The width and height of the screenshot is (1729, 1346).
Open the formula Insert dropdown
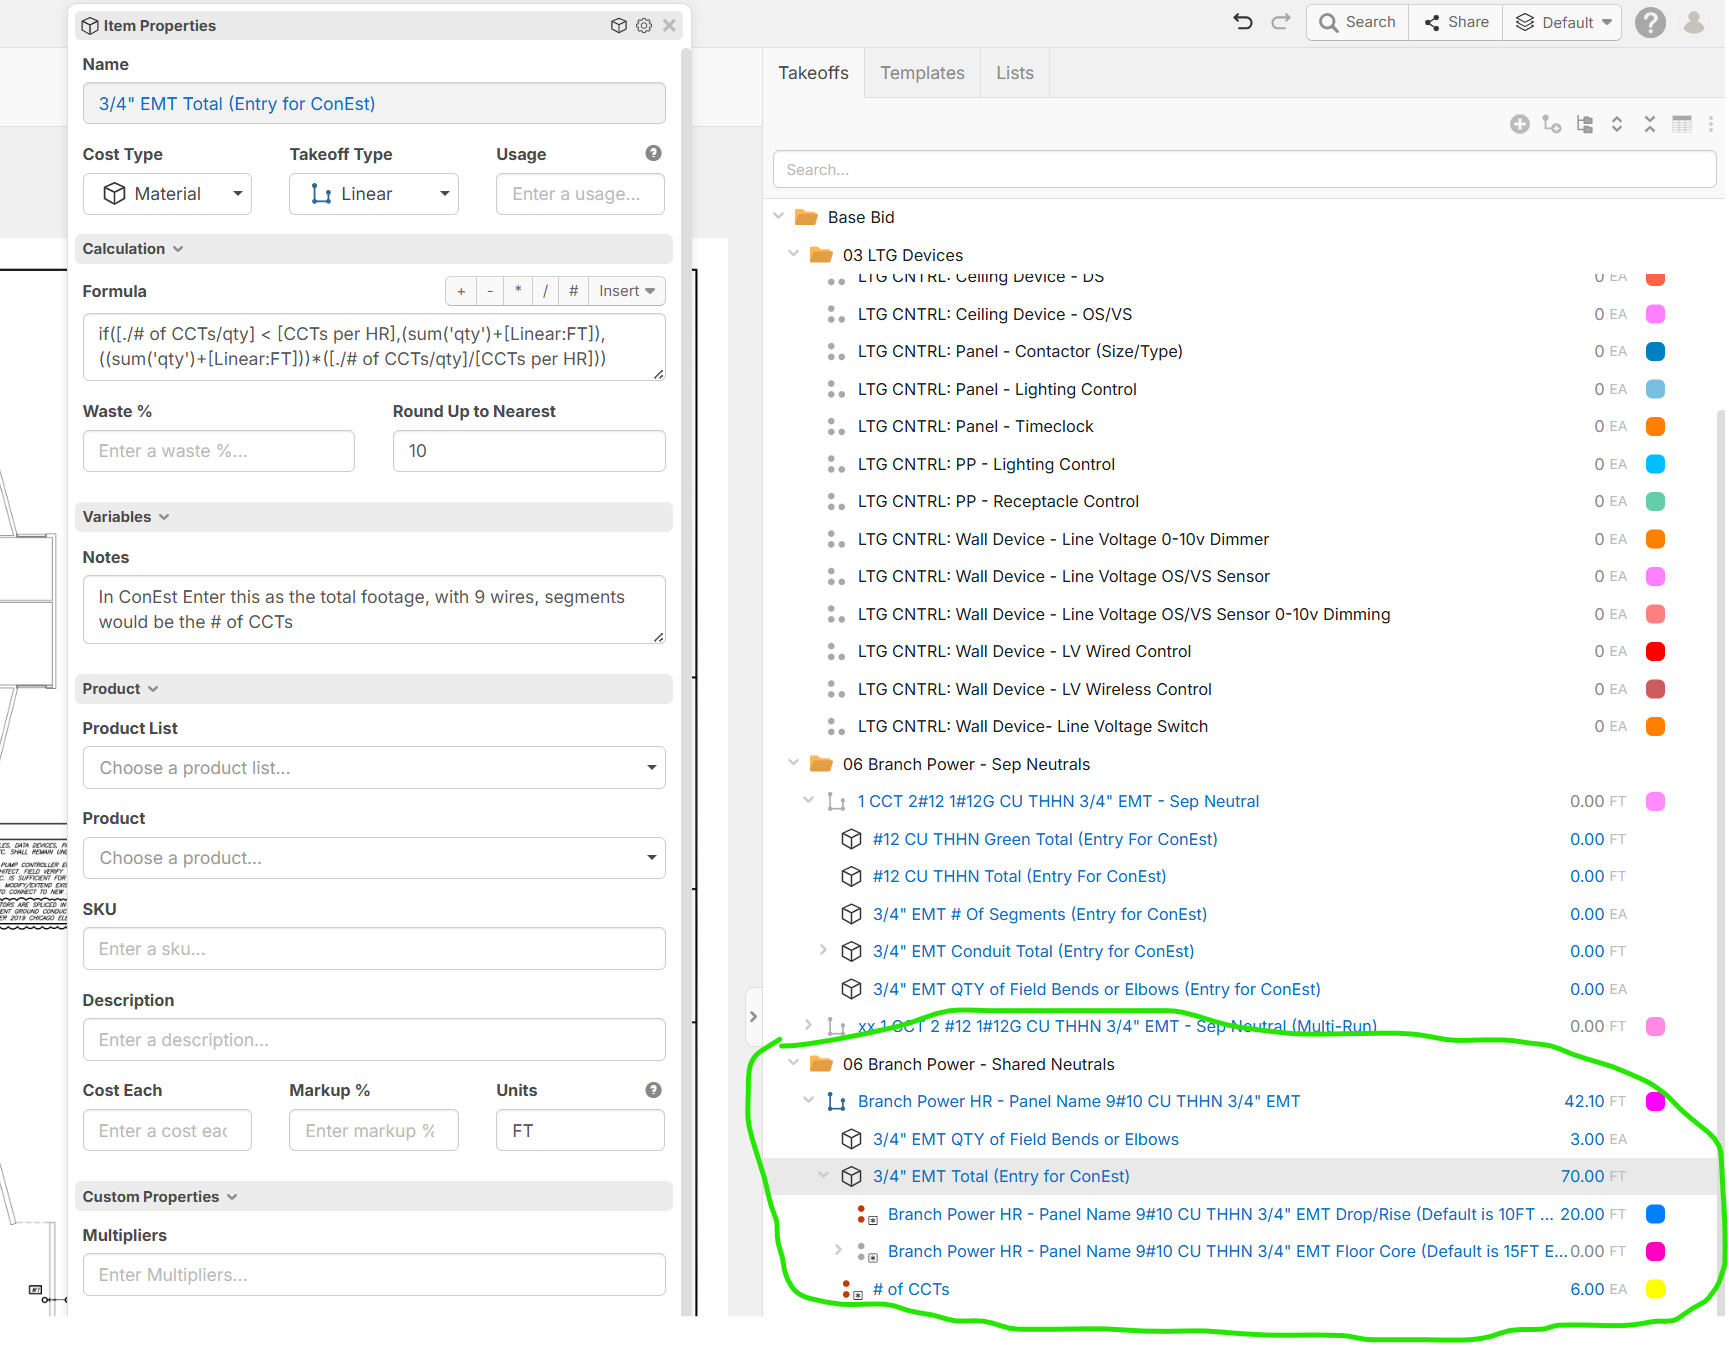627,291
